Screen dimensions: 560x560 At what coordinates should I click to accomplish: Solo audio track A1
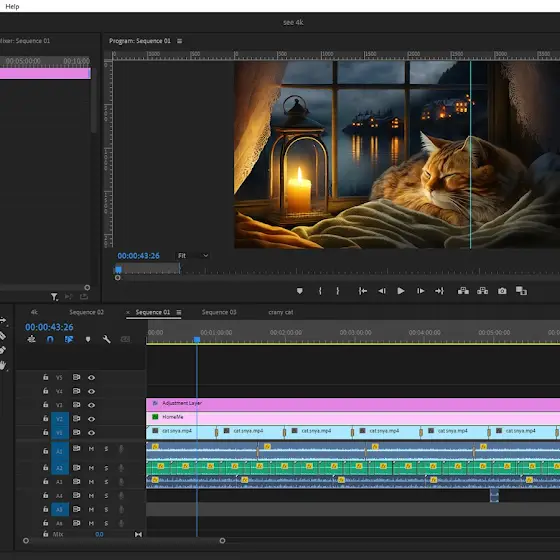pyautogui.click(x=106, y=449)
